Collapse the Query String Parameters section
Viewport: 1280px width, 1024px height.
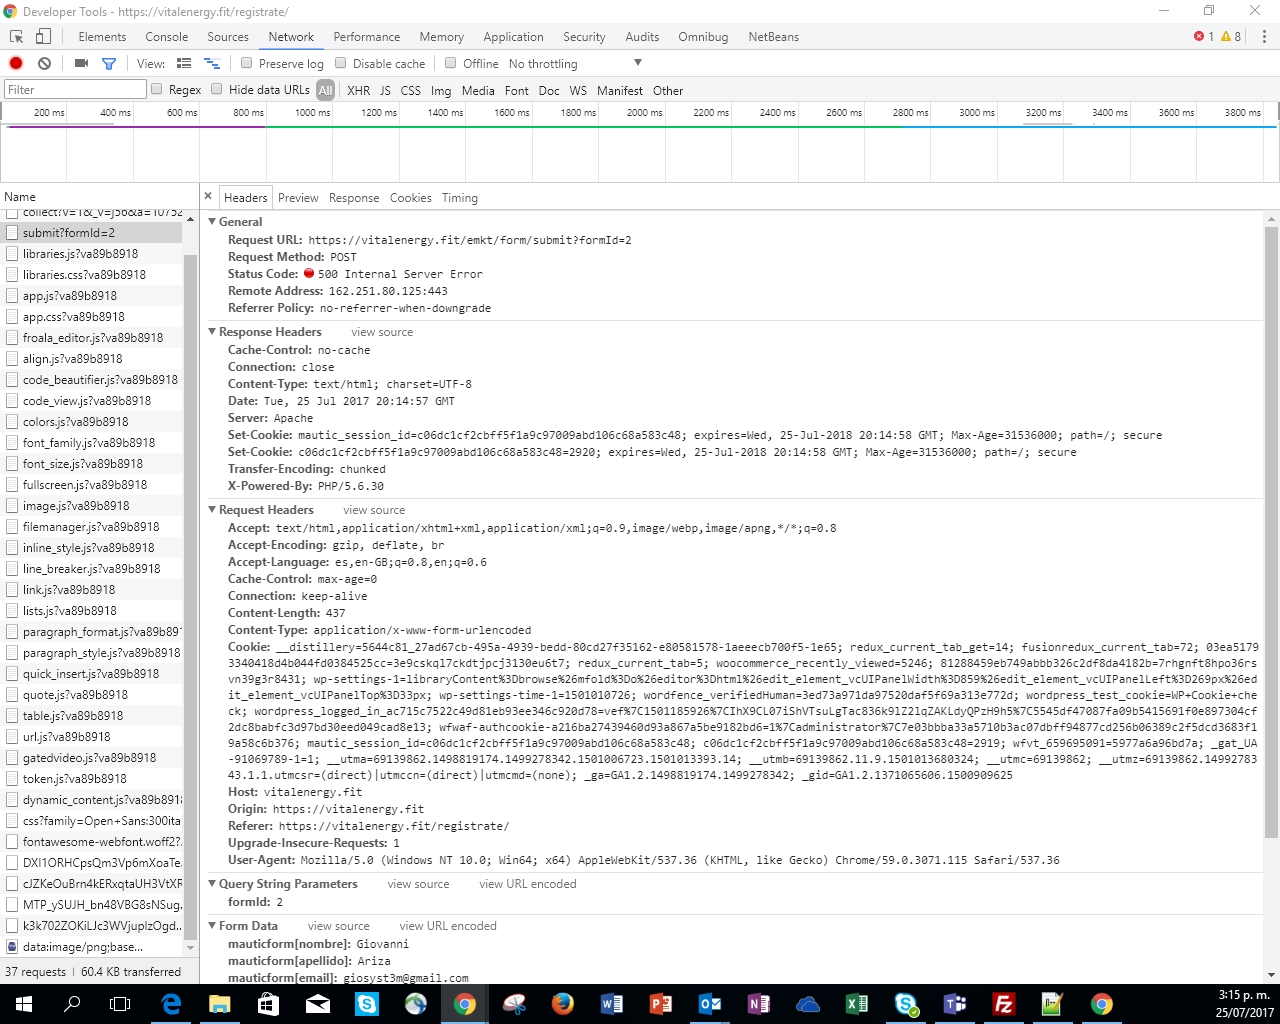212,884
